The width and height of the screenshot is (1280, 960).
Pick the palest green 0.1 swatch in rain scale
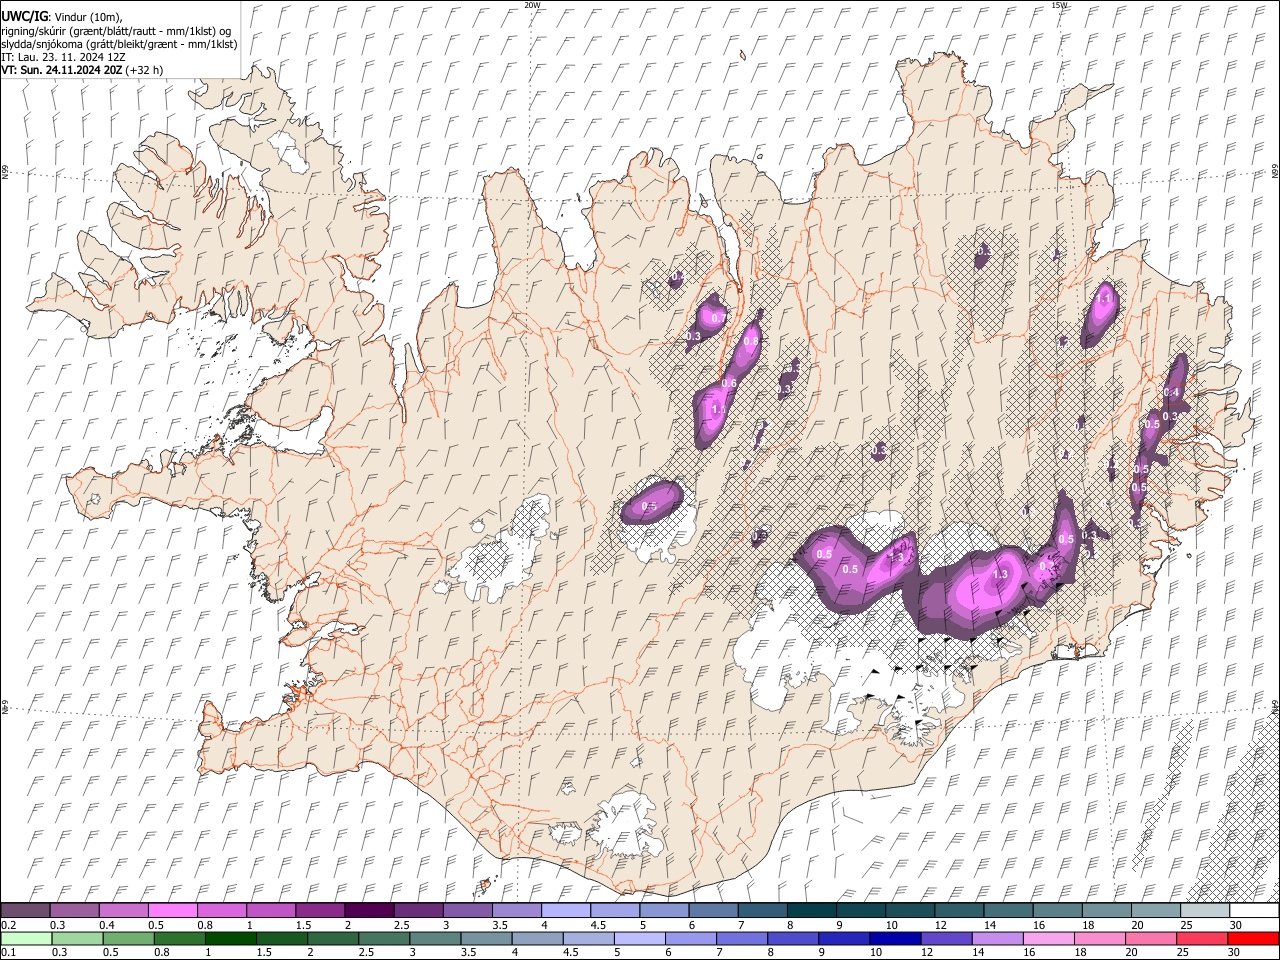25,938
